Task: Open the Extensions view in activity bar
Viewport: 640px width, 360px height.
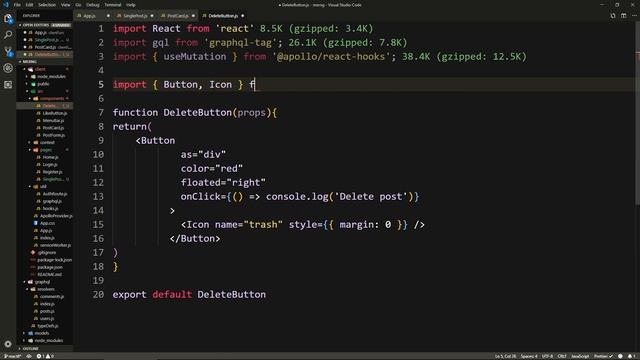Action: [8, 84]
